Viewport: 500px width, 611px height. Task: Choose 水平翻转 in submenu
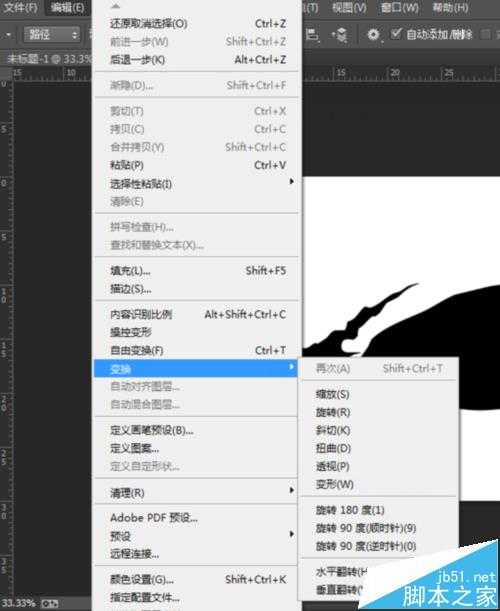pos(341,572)
